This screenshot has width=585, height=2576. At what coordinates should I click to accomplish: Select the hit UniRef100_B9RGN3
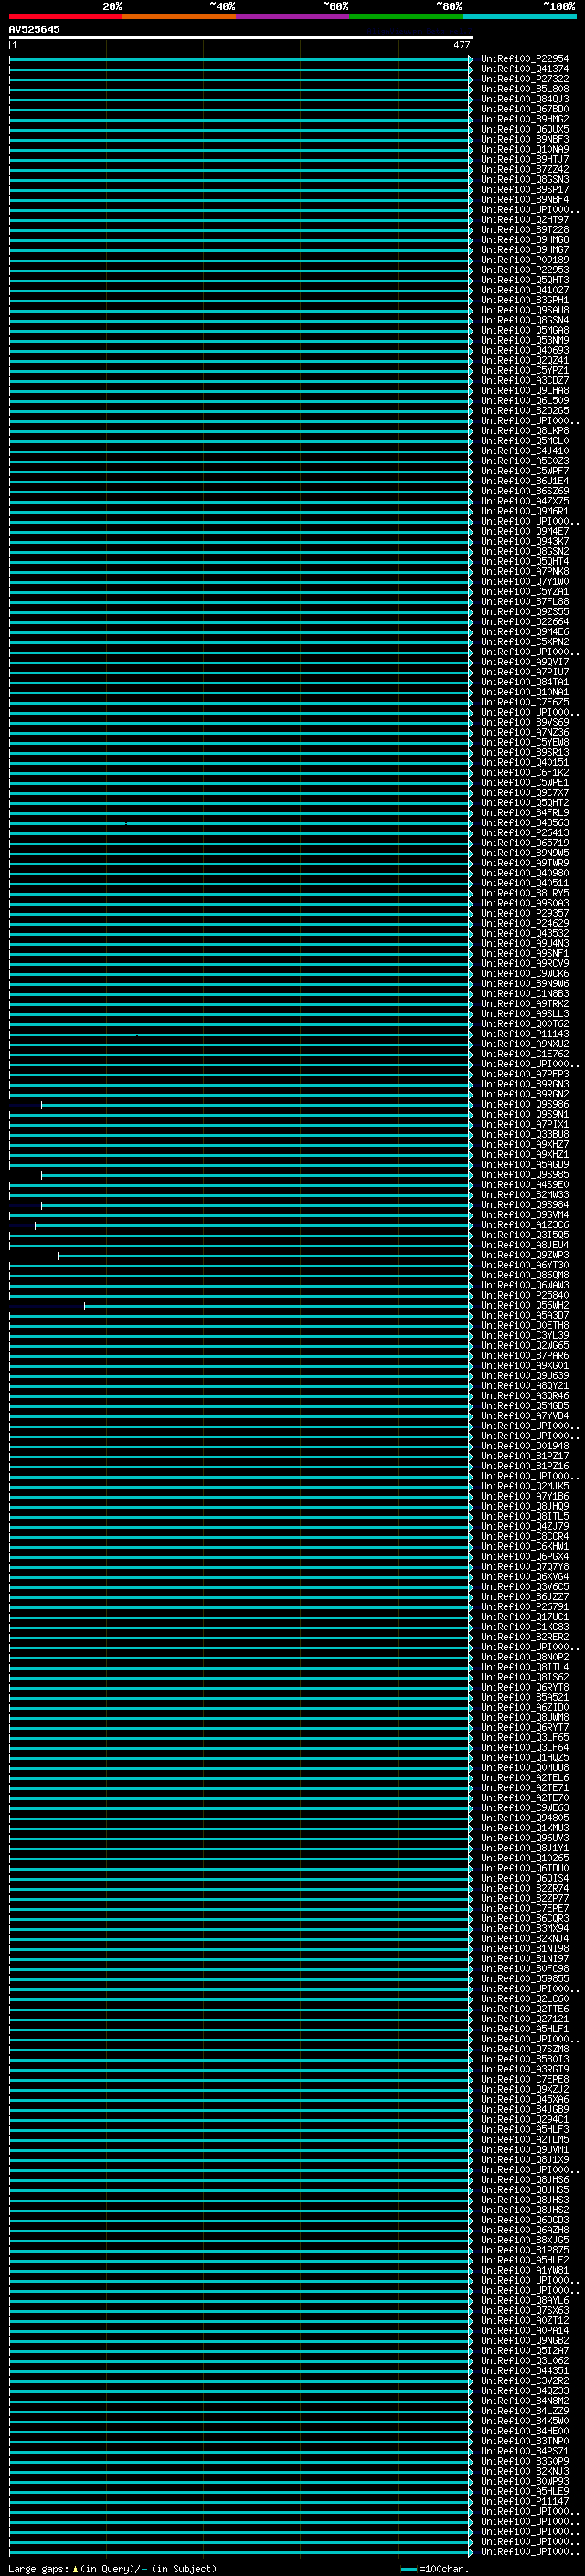[x=524, y=1084]
